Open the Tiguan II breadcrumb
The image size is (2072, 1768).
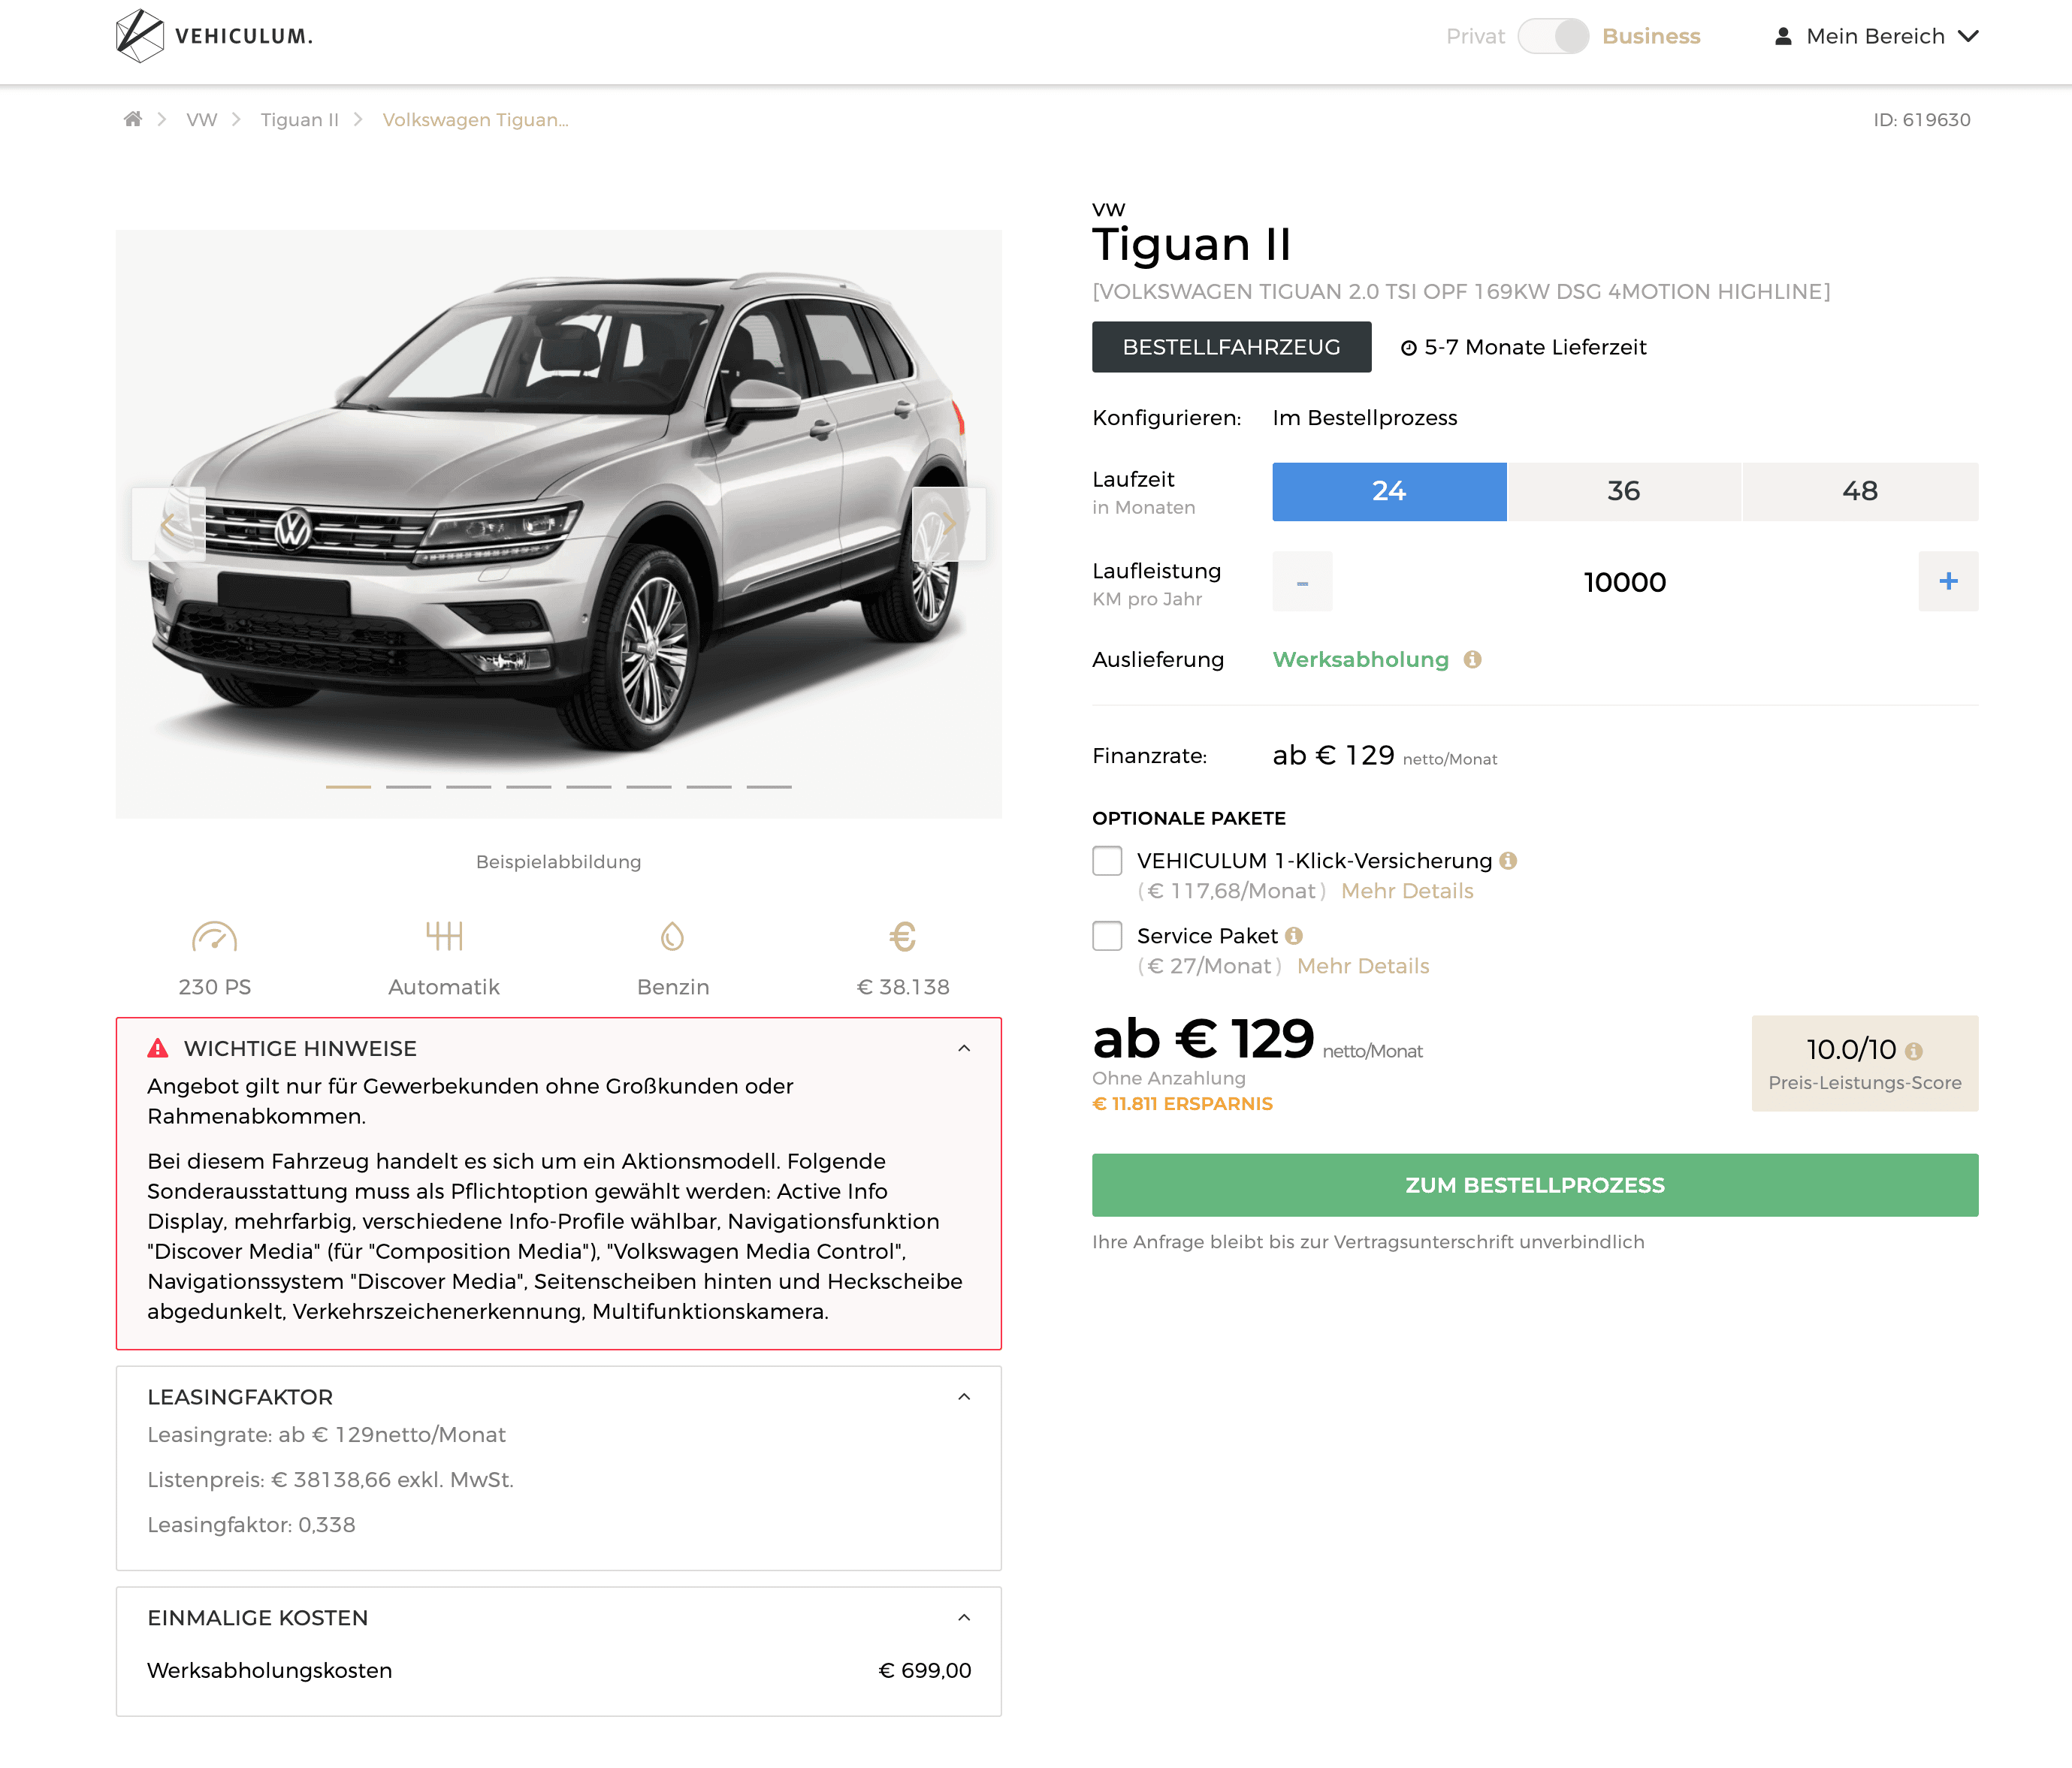coord(299,119)
